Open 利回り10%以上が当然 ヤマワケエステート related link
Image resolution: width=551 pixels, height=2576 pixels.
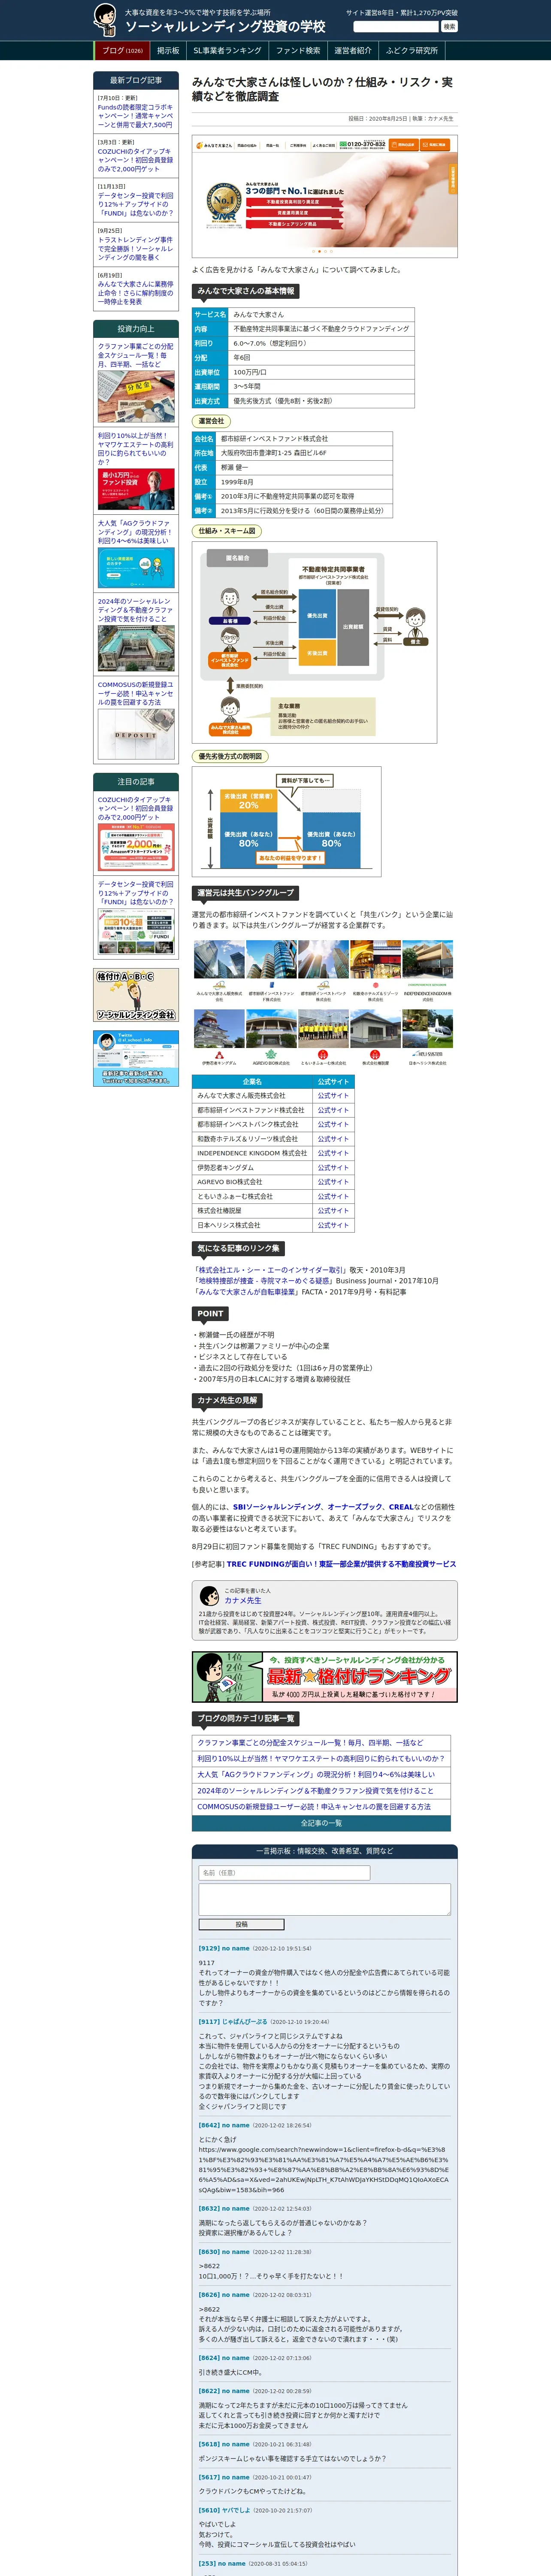tap(321, 1758)
